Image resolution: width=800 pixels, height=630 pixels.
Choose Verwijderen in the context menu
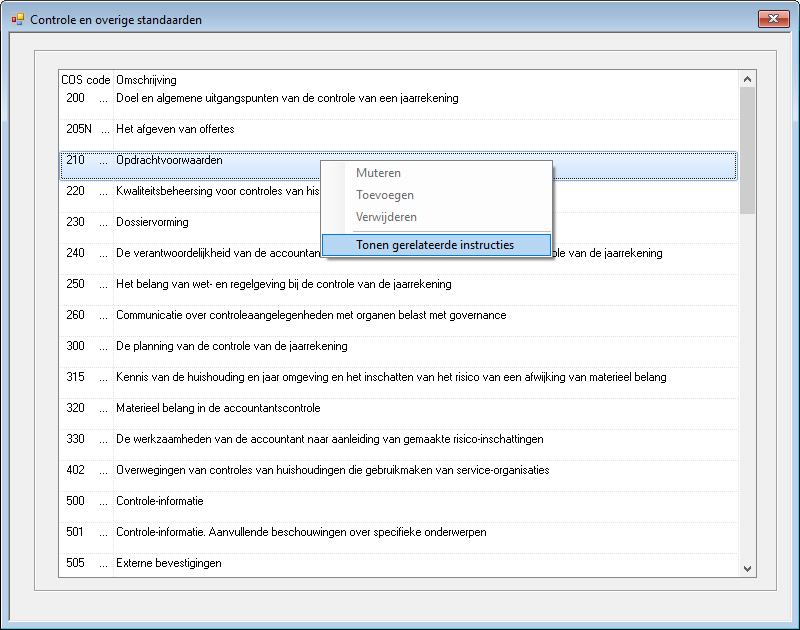436,217
